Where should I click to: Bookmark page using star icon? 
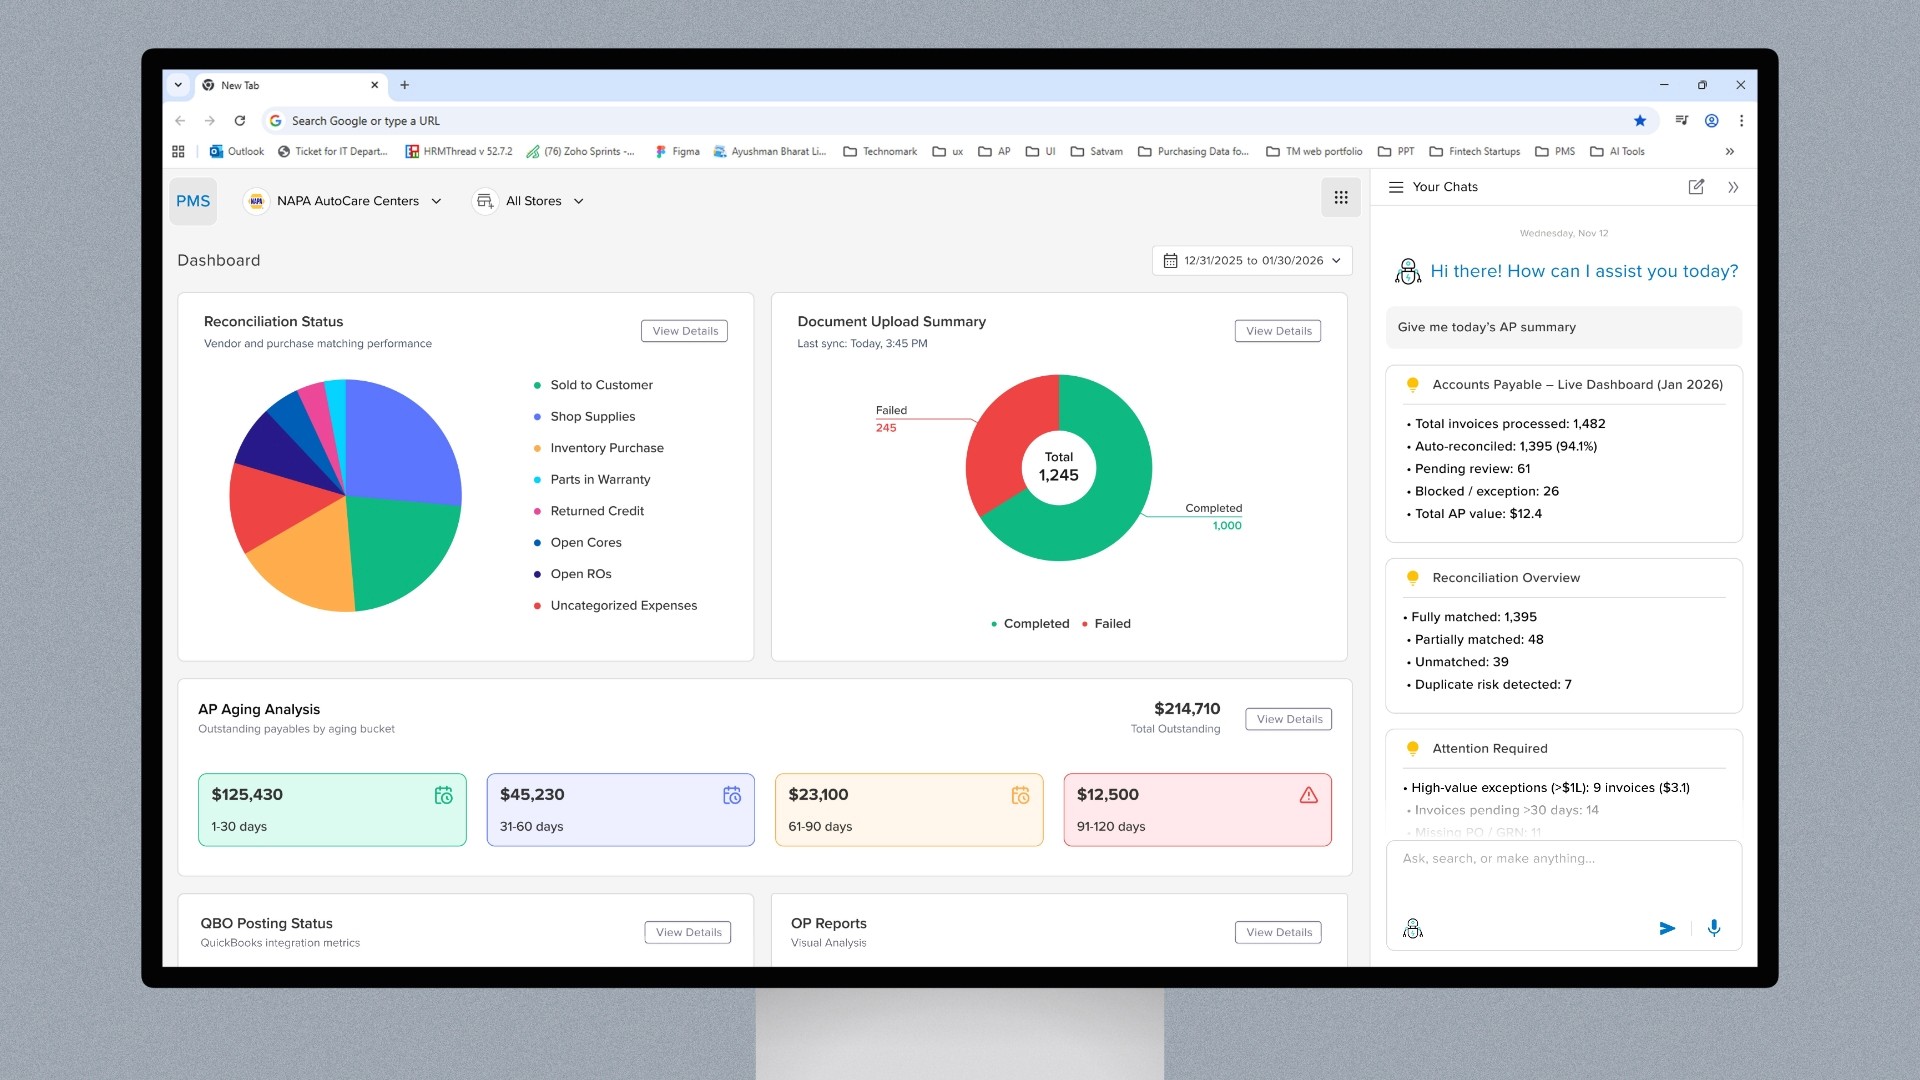coord(1640,121)
